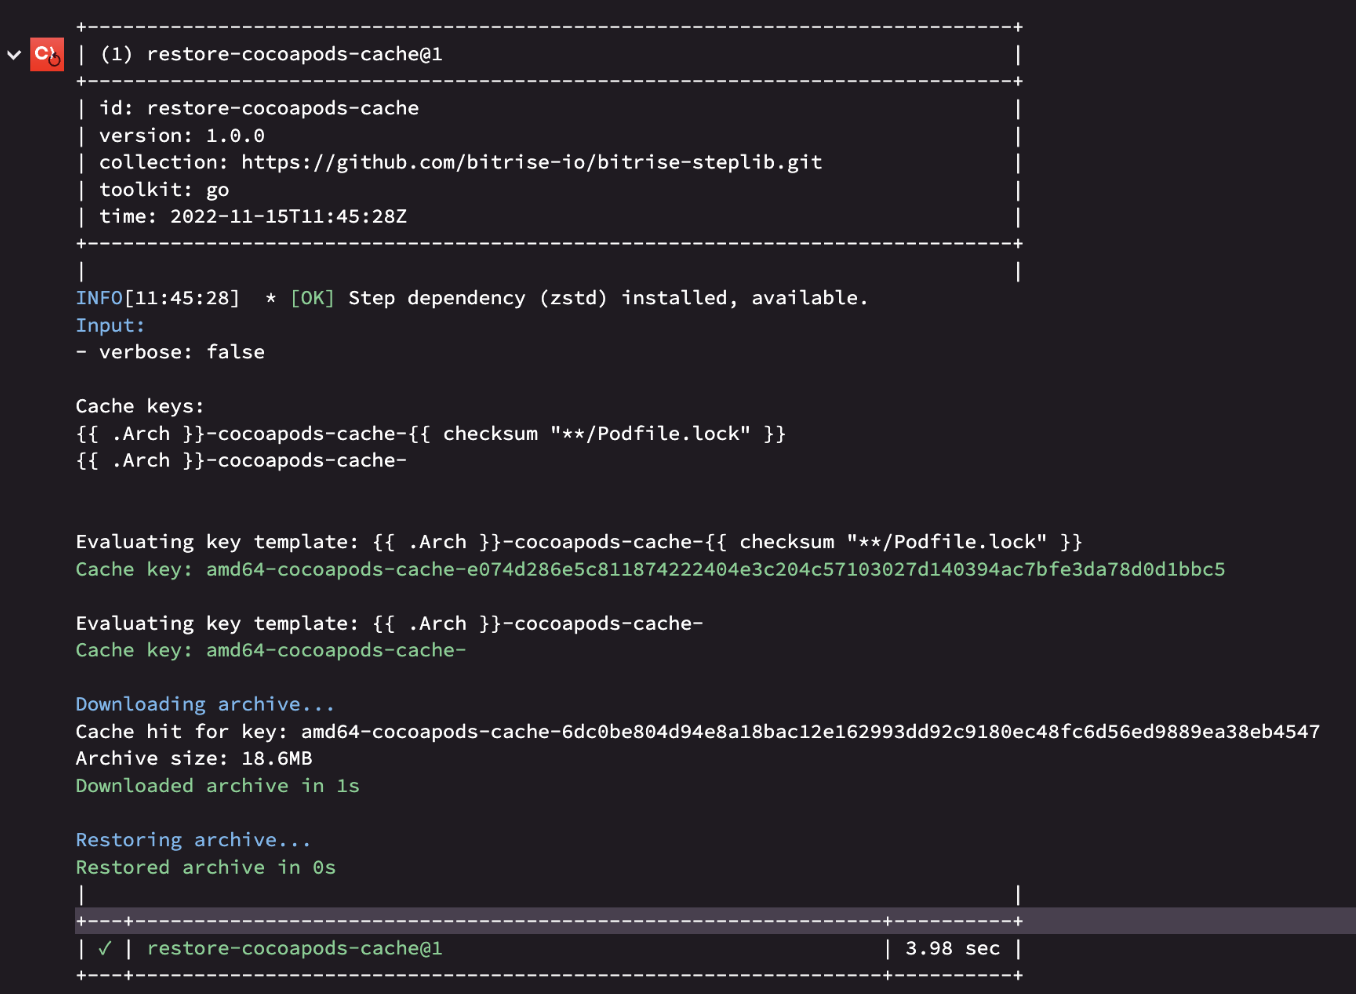
Task: Select the Podfile.lock checksum key under Cache keys
Action: tap(431, 433)
